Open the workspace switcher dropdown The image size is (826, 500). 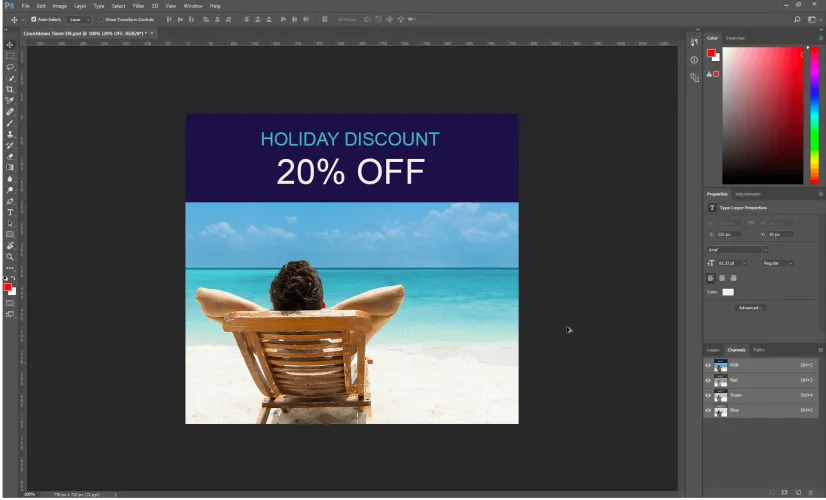pos(813,19)
